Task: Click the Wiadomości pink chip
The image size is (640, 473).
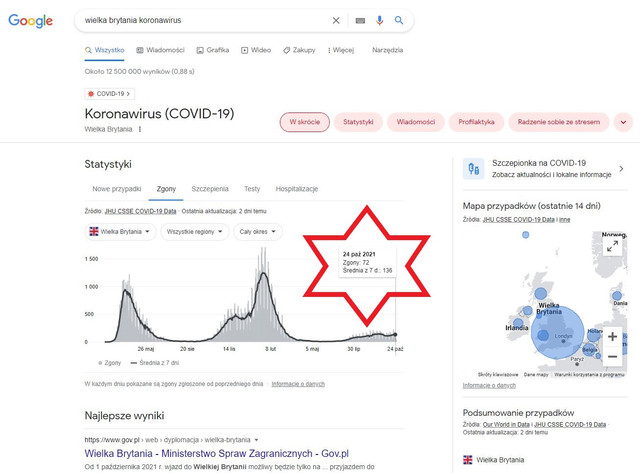Action: (x=416, y=122)
